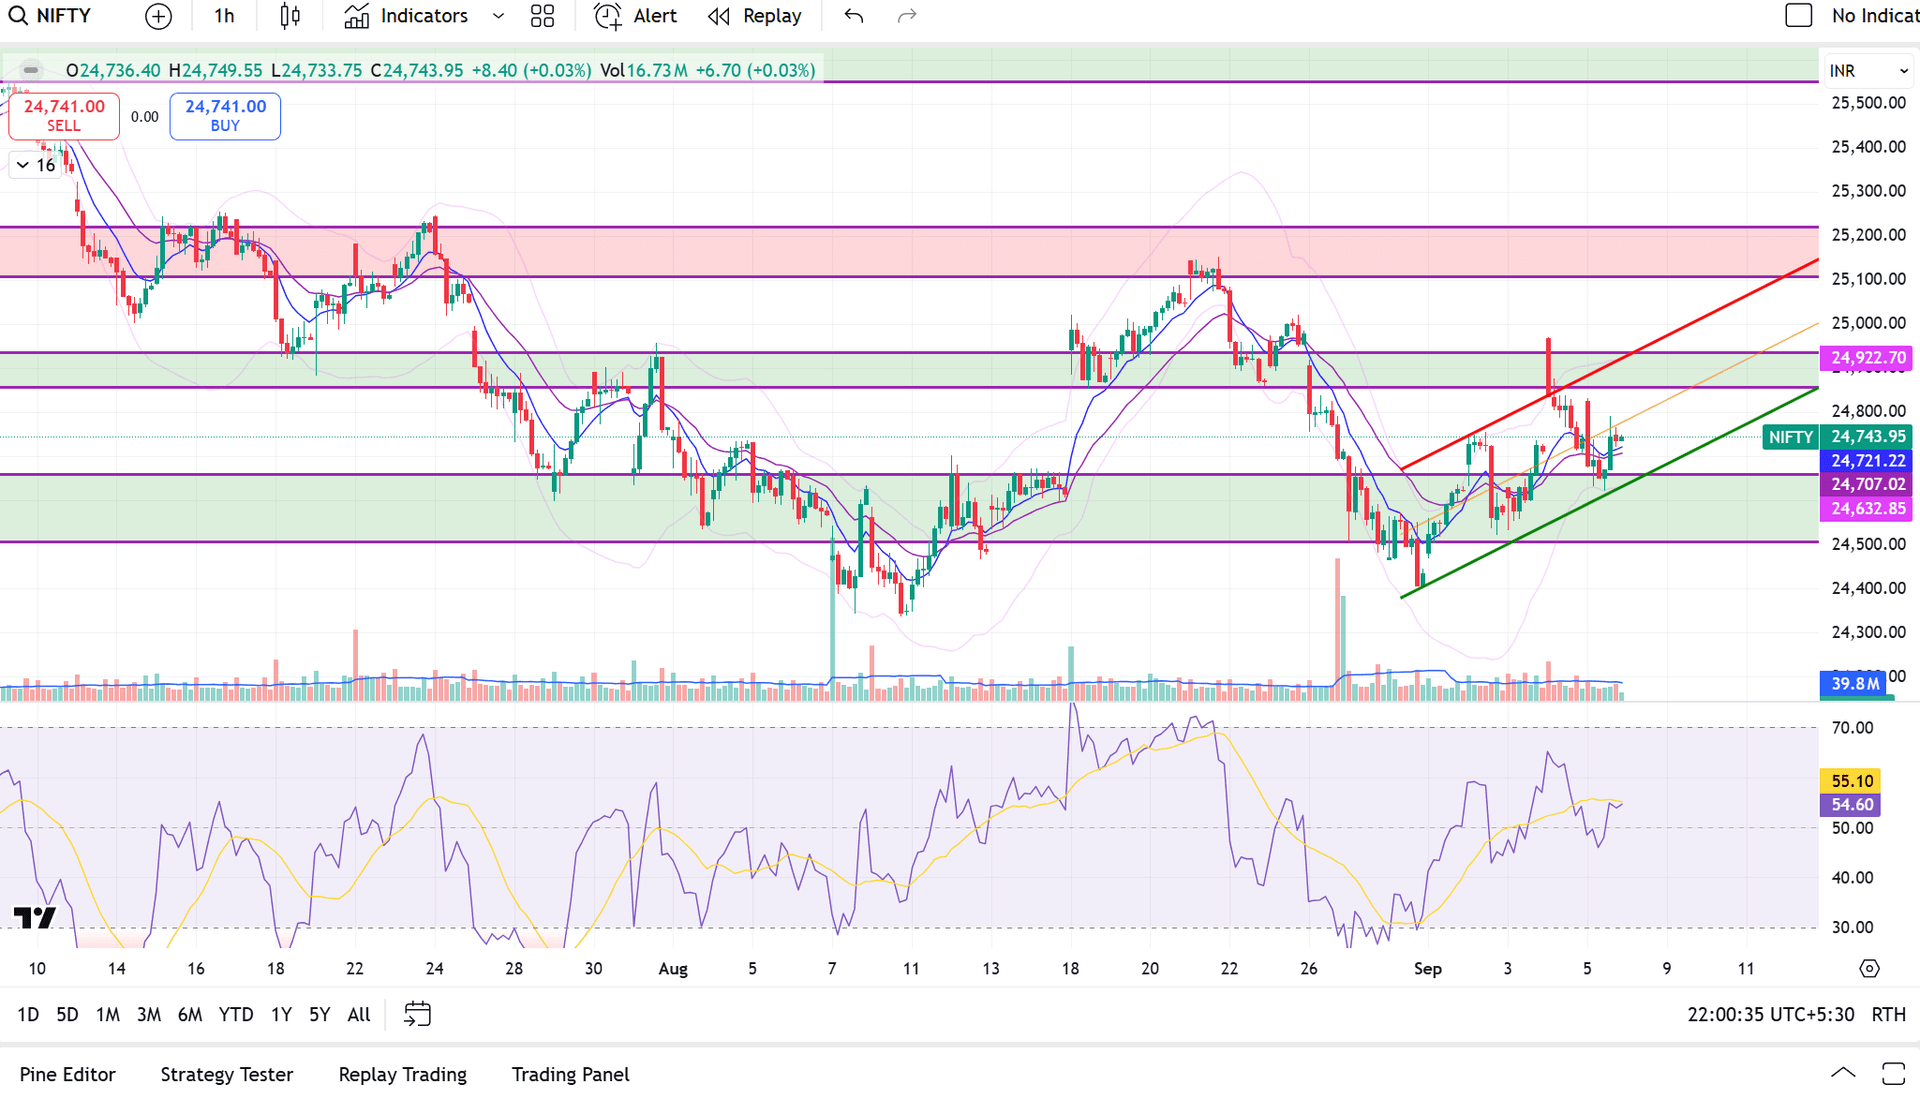Open the Trading Panel tab

click(x=571, y=1074)
